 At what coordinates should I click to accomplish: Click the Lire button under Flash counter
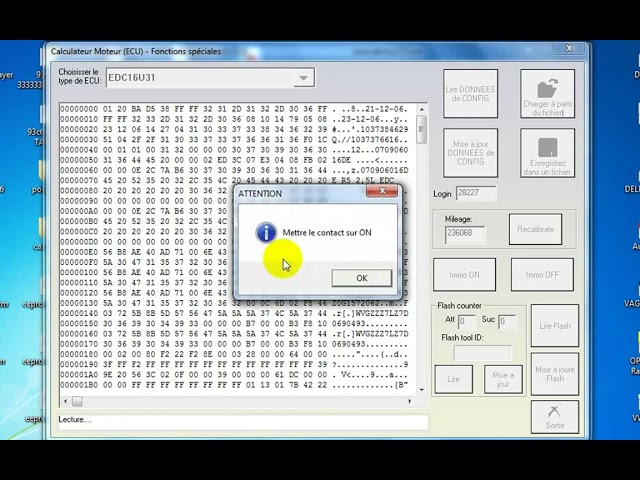point(453,379)
